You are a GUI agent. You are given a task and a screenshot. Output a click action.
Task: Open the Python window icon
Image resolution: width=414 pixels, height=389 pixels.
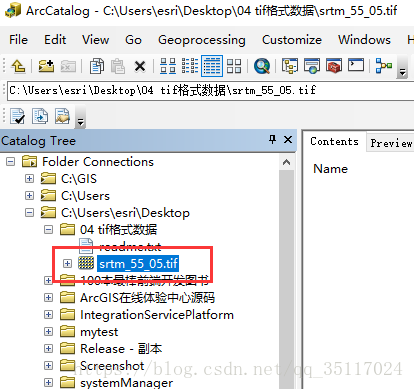(x=356, y=65)
